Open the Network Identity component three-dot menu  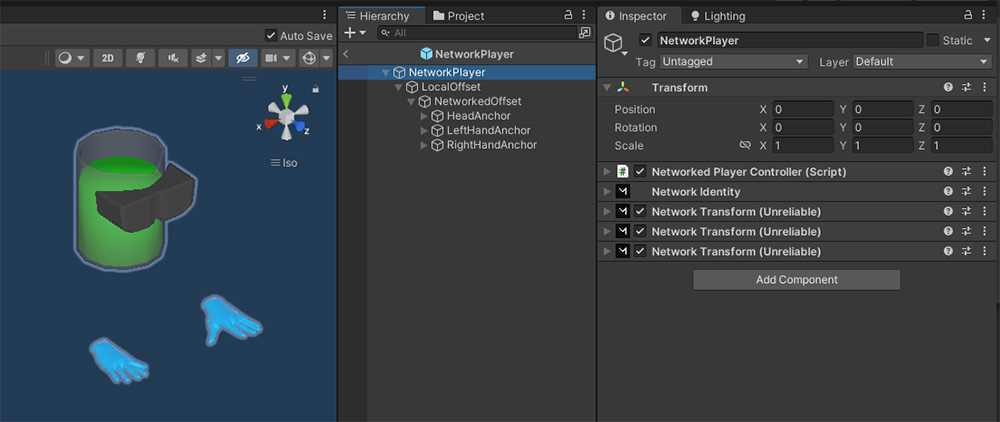point(984,191)
